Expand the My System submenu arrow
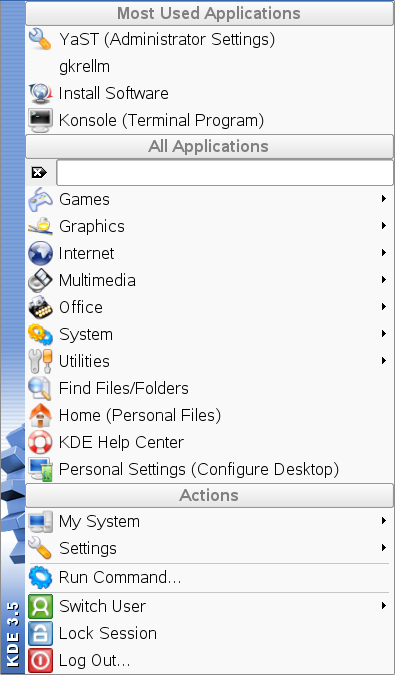395x675 pixels. [x=383, y=521]
